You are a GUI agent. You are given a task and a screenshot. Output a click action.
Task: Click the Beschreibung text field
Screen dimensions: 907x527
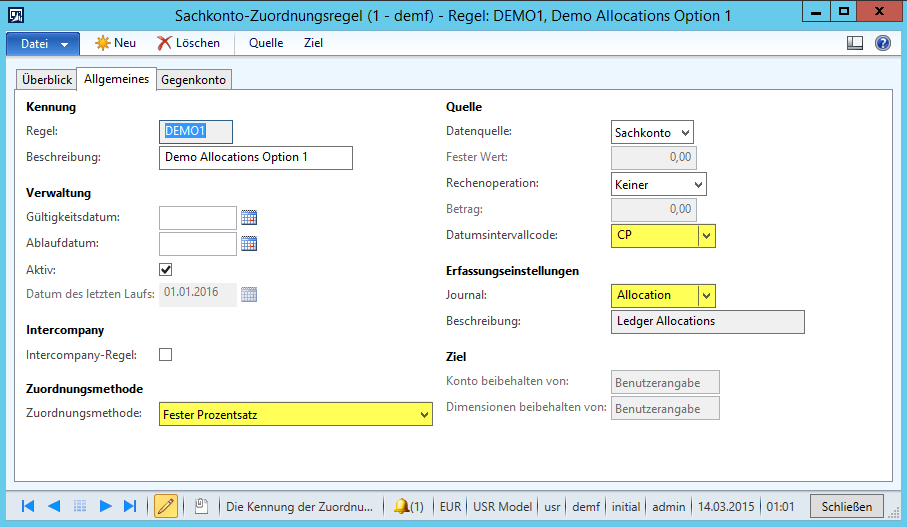pyautogui.click(x=256, y=158)
